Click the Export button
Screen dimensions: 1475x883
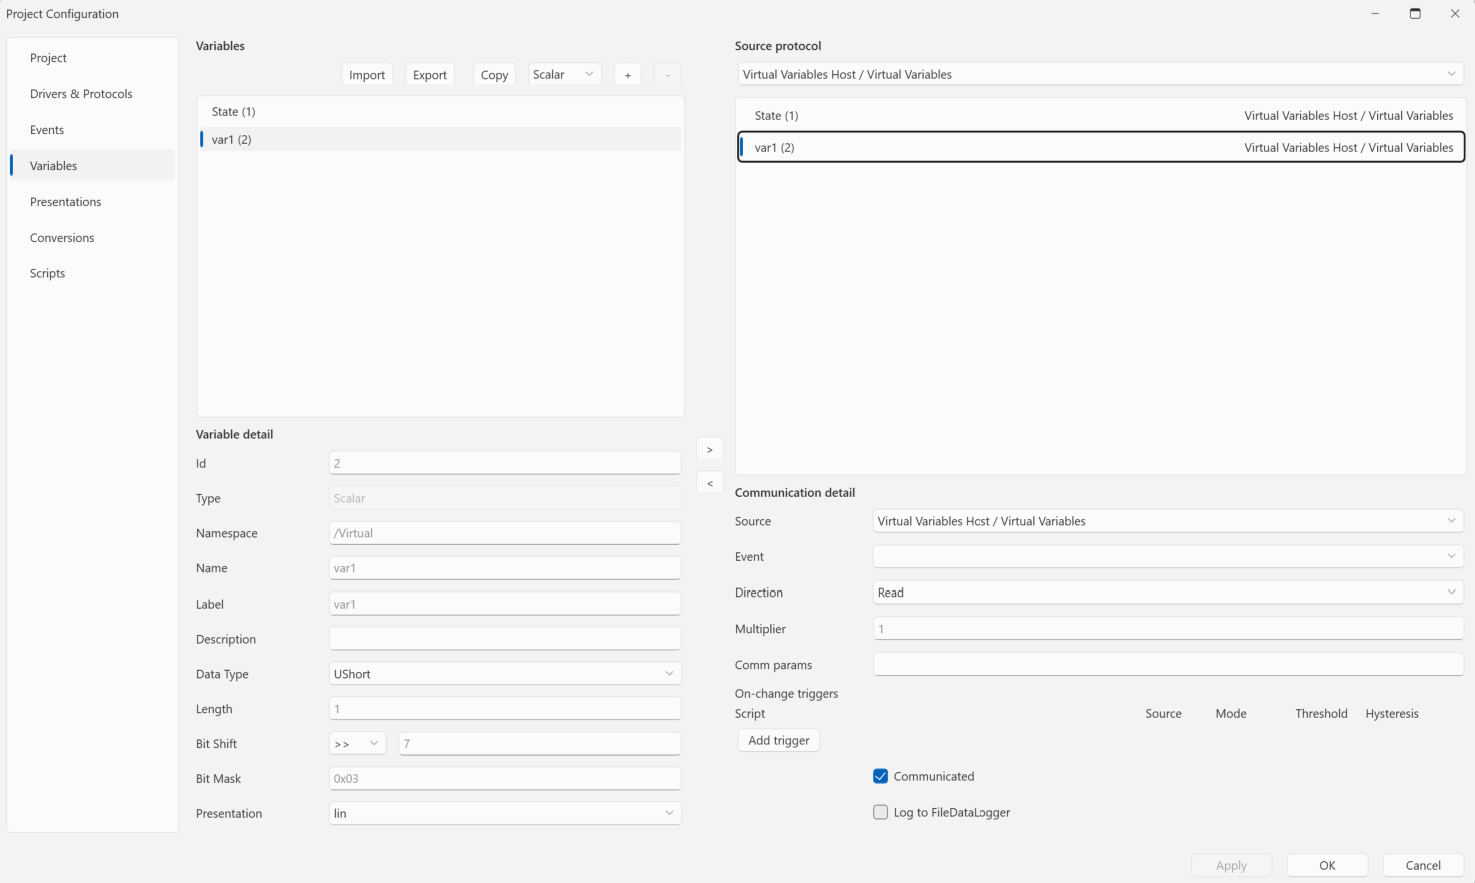[430, 75]
